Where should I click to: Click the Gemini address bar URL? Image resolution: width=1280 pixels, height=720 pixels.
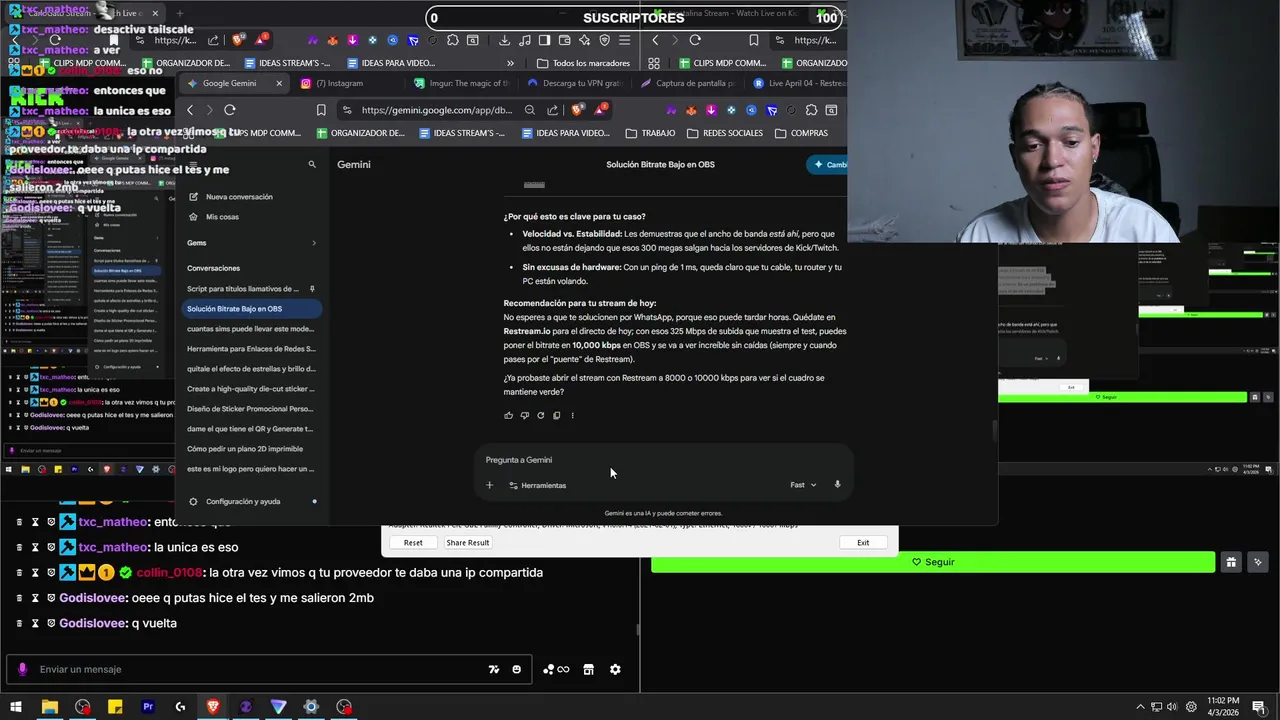tap(437, 110)
